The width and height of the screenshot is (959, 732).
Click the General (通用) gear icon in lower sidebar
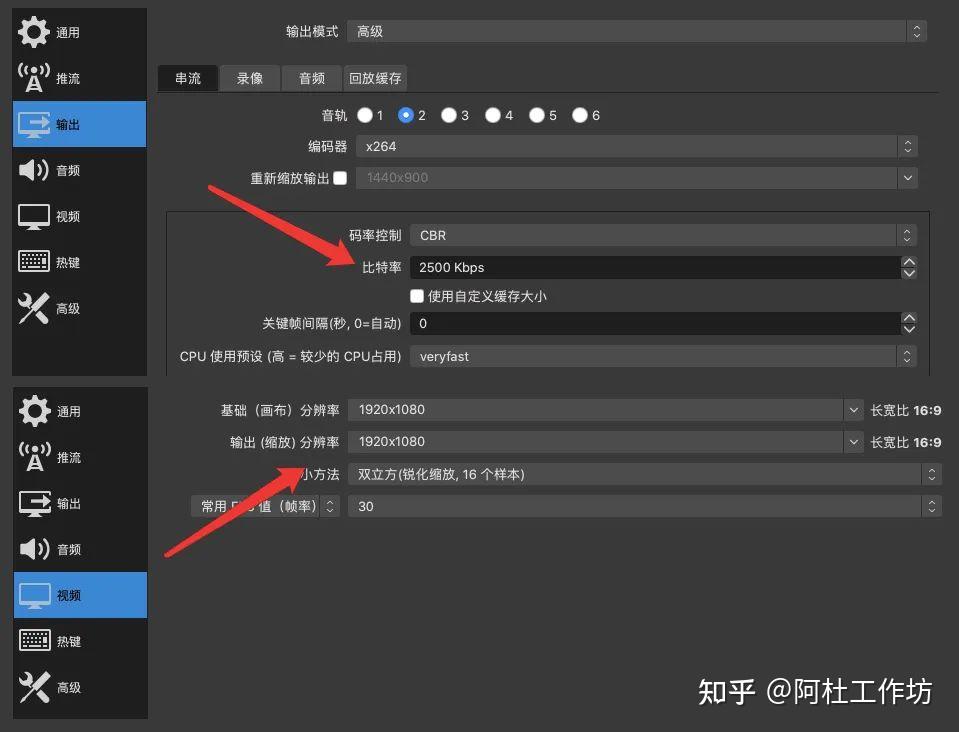click(x=34, y=411)
